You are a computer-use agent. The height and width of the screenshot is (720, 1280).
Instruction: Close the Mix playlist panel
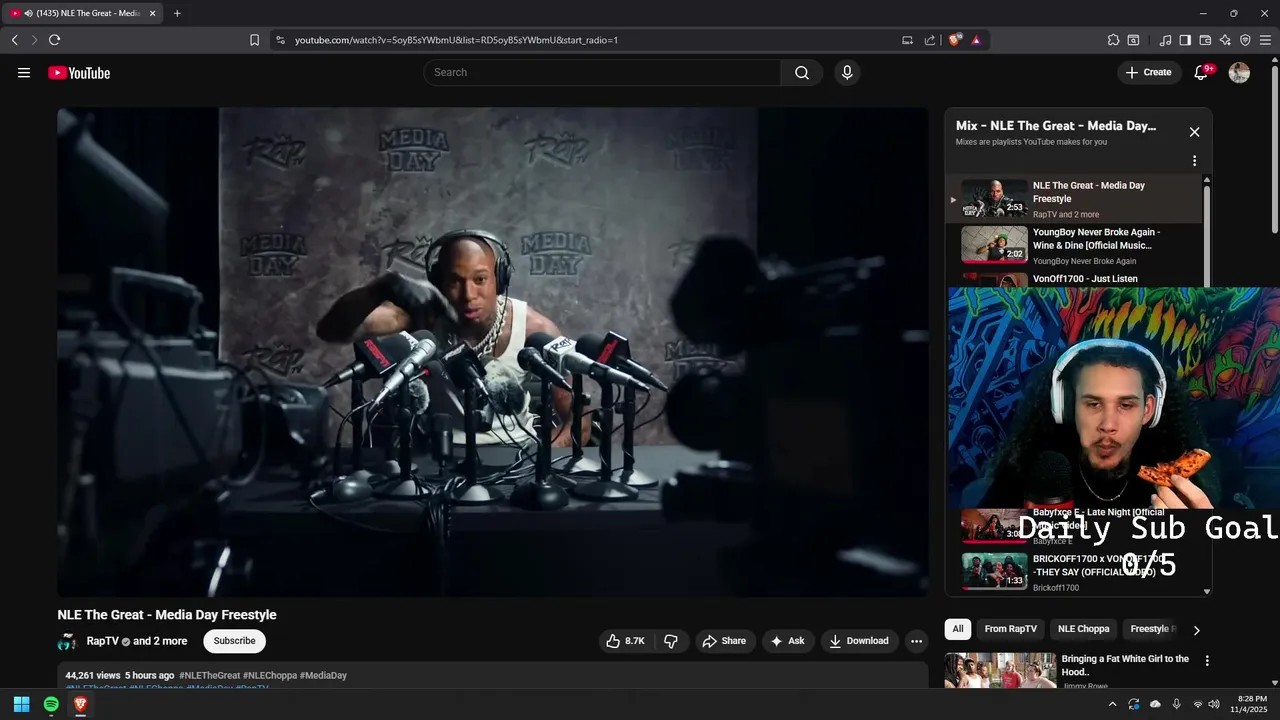click(x=1194, y=132)
